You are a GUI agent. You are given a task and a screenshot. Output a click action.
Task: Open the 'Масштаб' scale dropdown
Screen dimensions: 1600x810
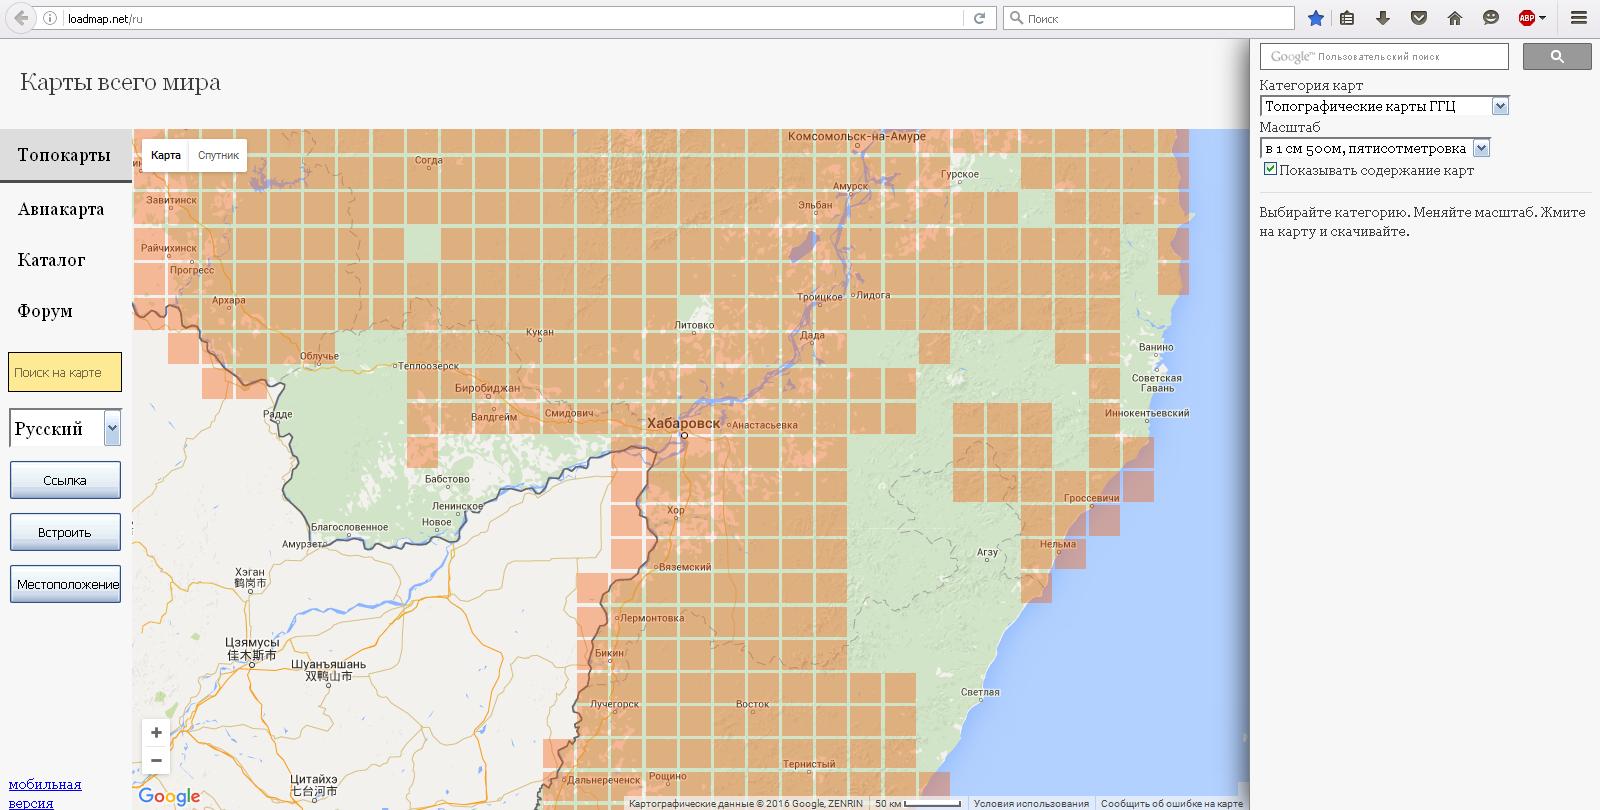point(1481,148)
